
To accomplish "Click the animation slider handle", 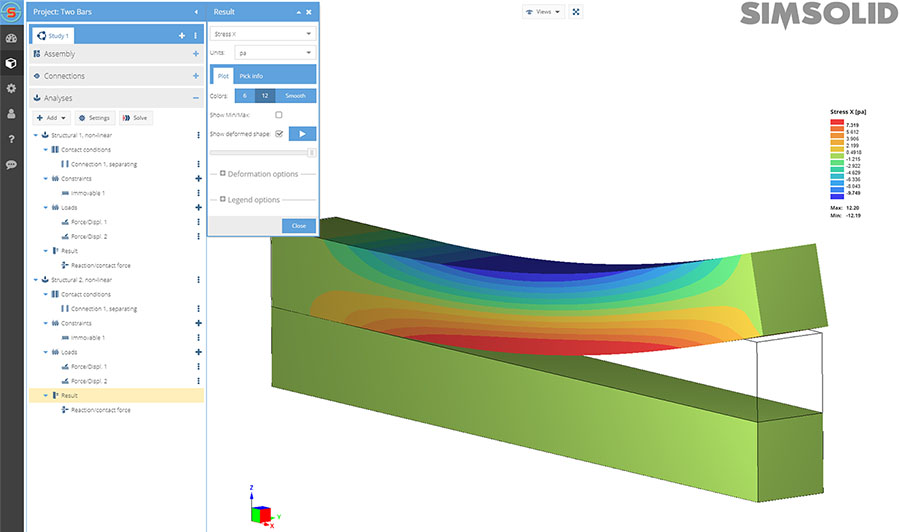I will coord(311,153).
